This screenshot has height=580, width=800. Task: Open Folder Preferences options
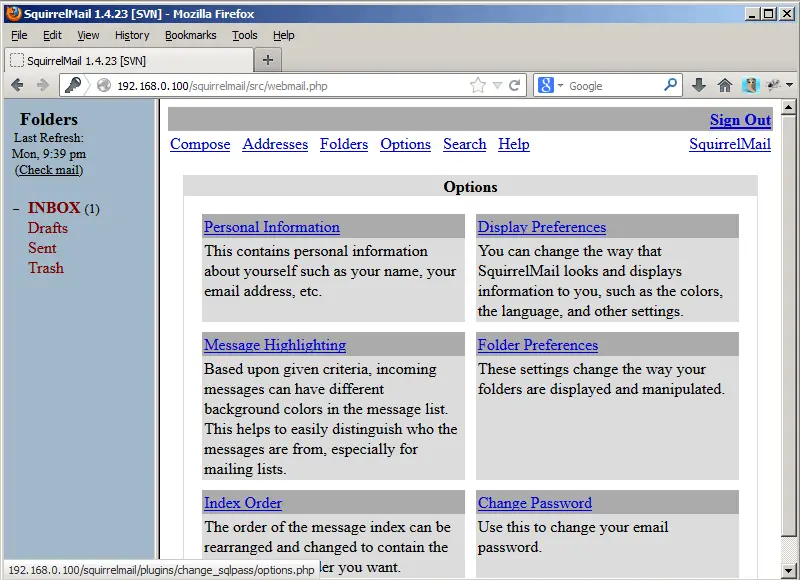pyautogui.click(x=538, y=345)
